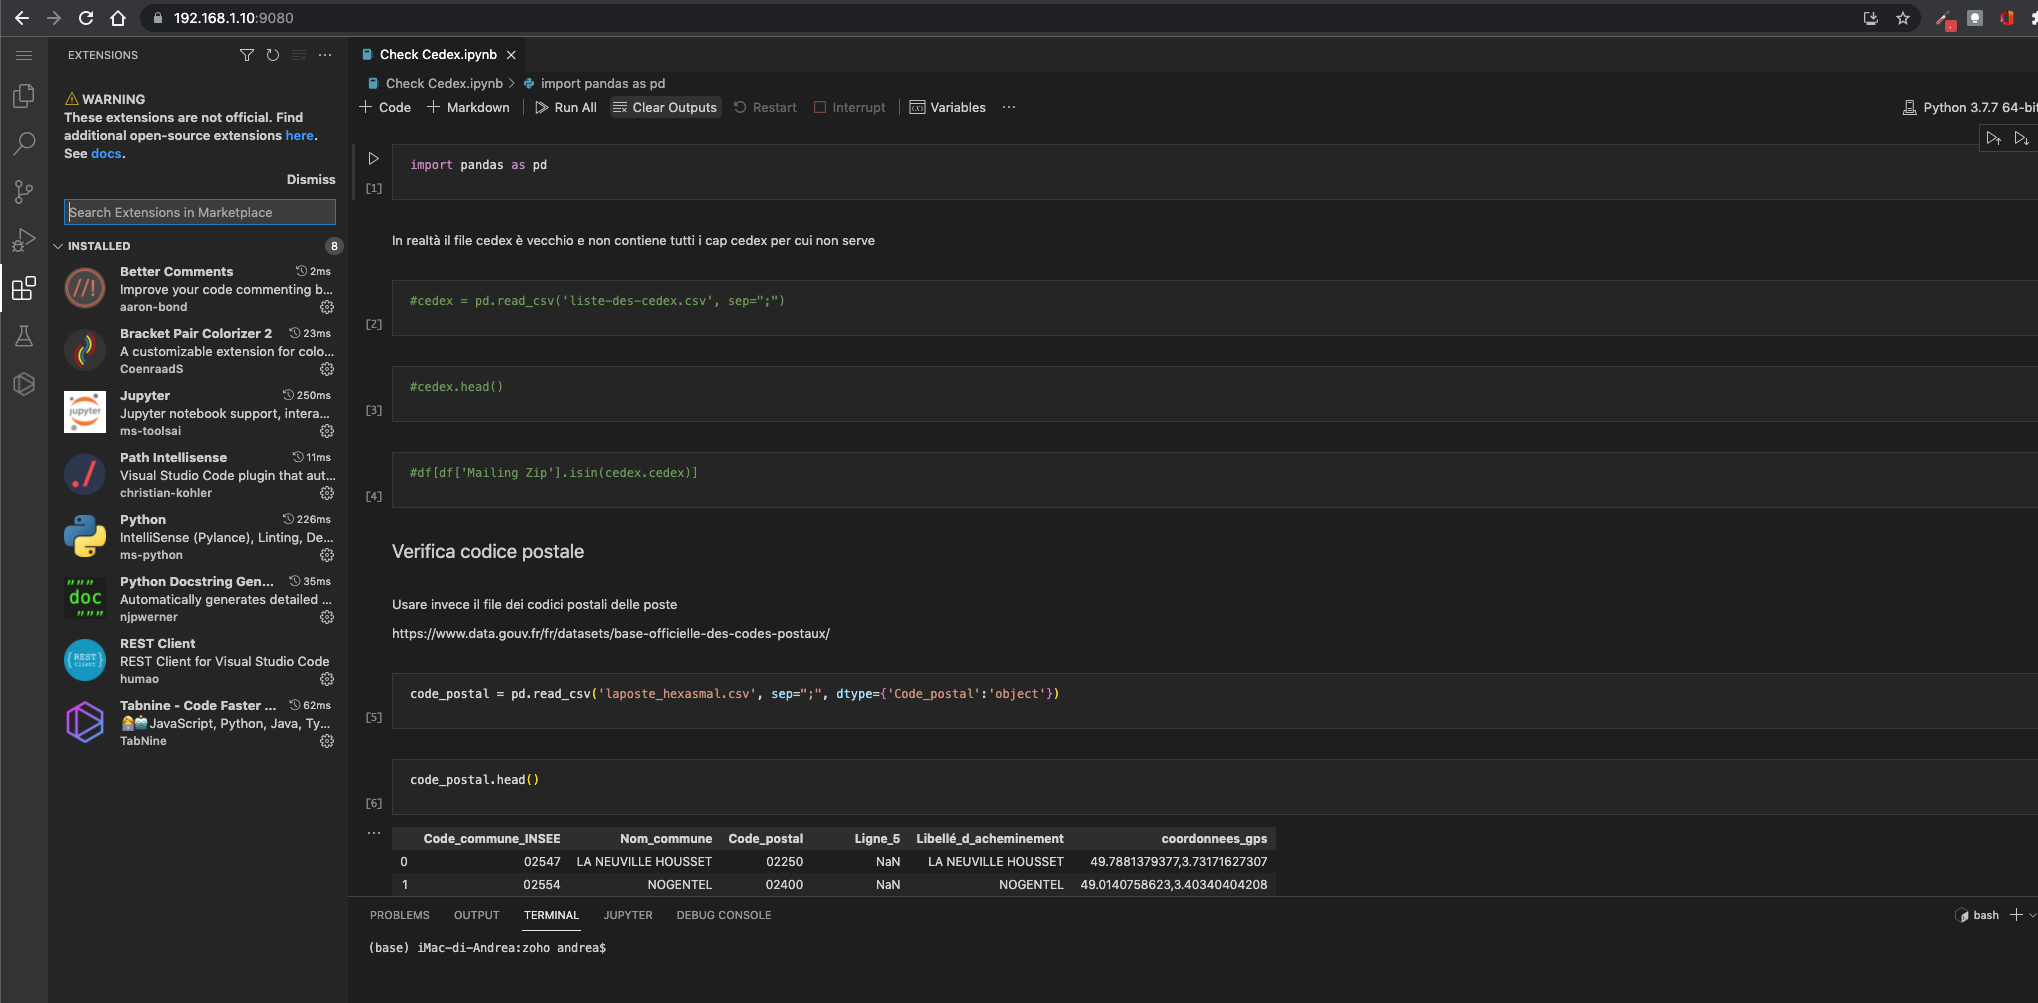Click the run cell above icon
Image resolution: width=2038 pixels, height=1003 pixels.
click(x=1994, y=138)
